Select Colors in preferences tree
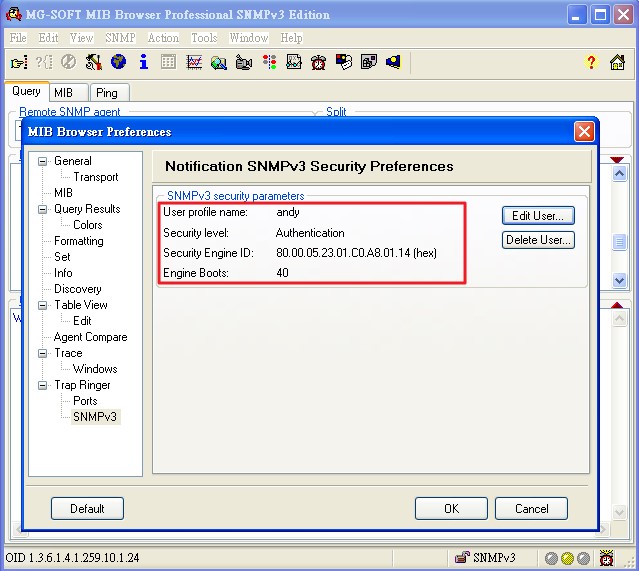Image resolution: width=639 pixels, height=571 pixels. (88, 225)
